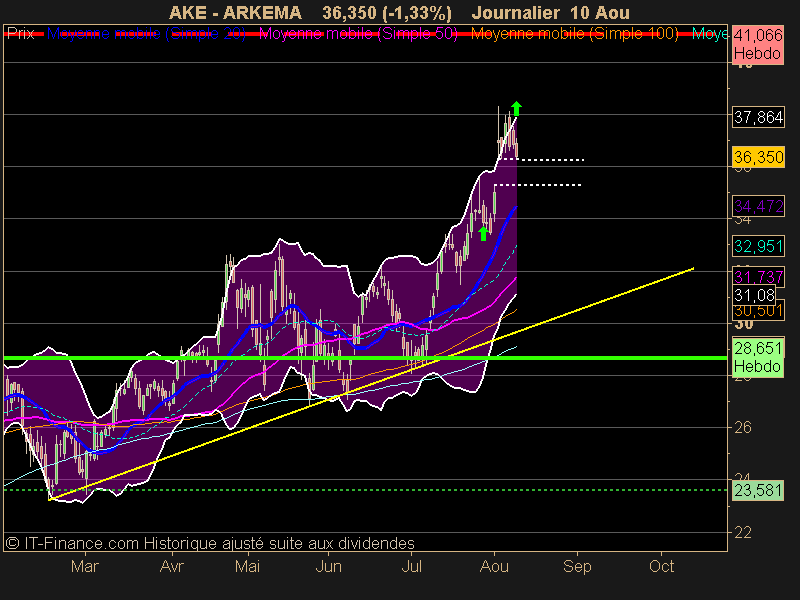Click the "22" price axis tick
Screen dimensions: 800x600
743,532
